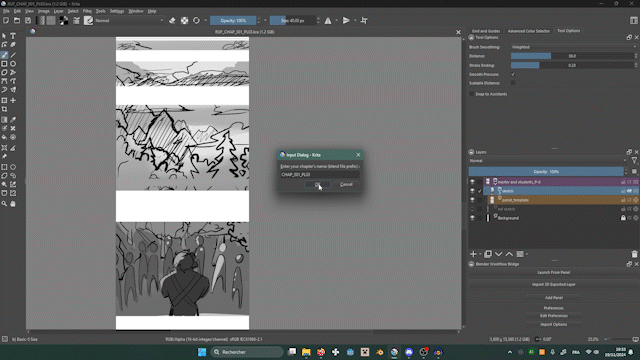The height and width of the screenshot is (360, 640).
Task: Toggle eraser mode in toolbar
Action: (172, 20)
